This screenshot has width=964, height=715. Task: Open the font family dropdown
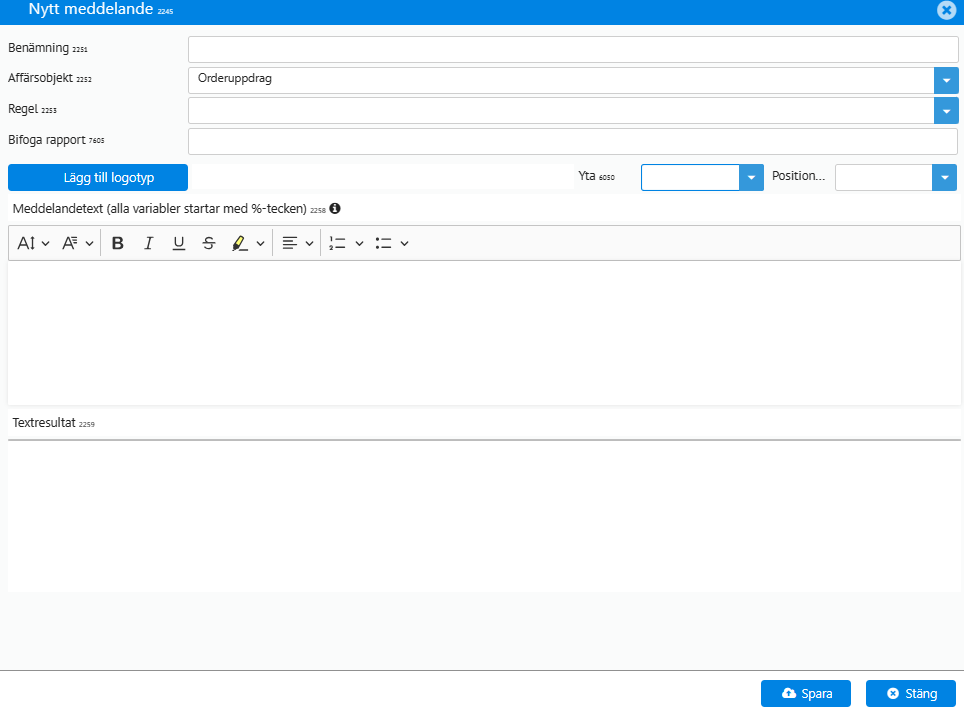click(x=77, y=243)
